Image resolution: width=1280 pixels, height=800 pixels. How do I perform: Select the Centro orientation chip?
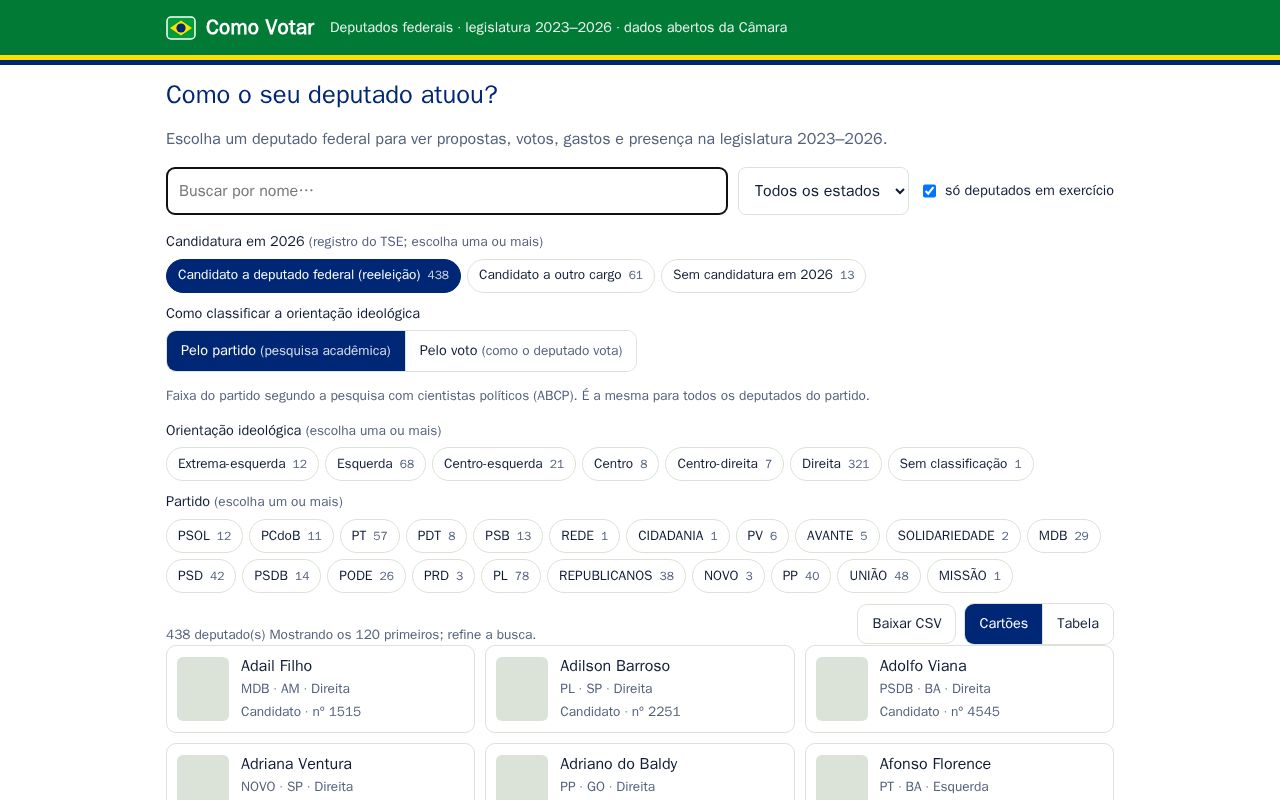tap(620, 464)
